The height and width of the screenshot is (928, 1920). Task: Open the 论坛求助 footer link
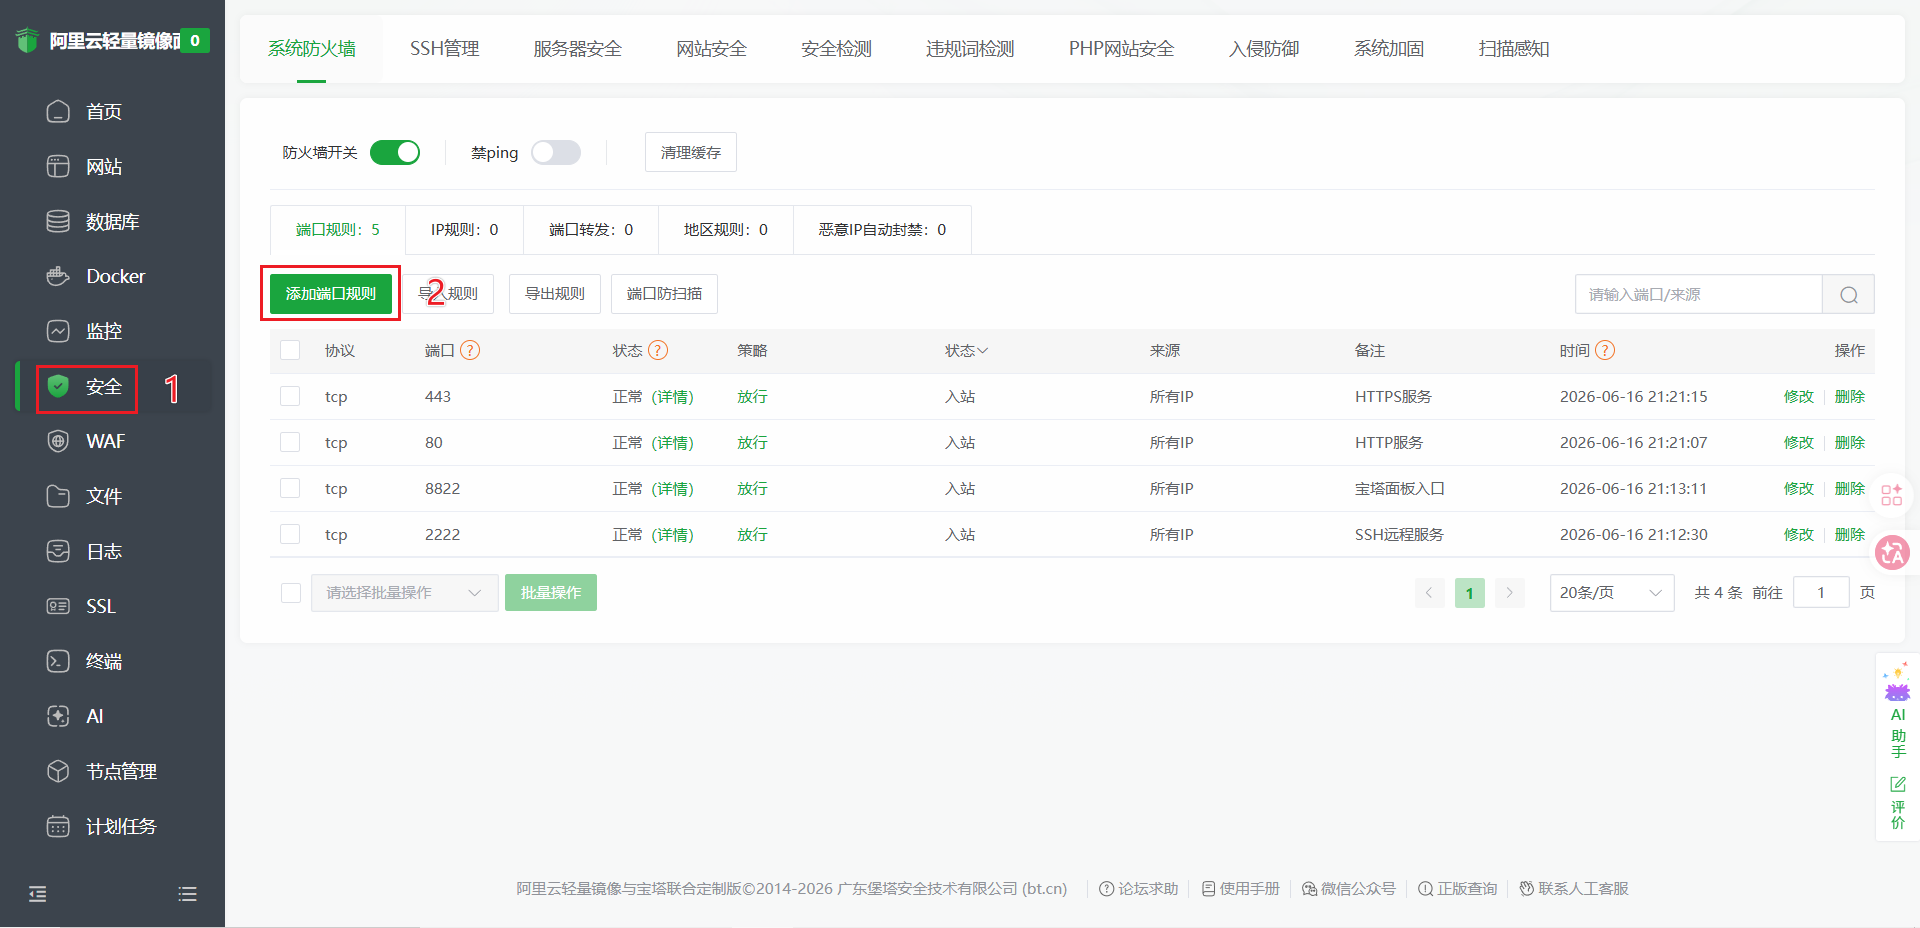tap(1139, 888)
